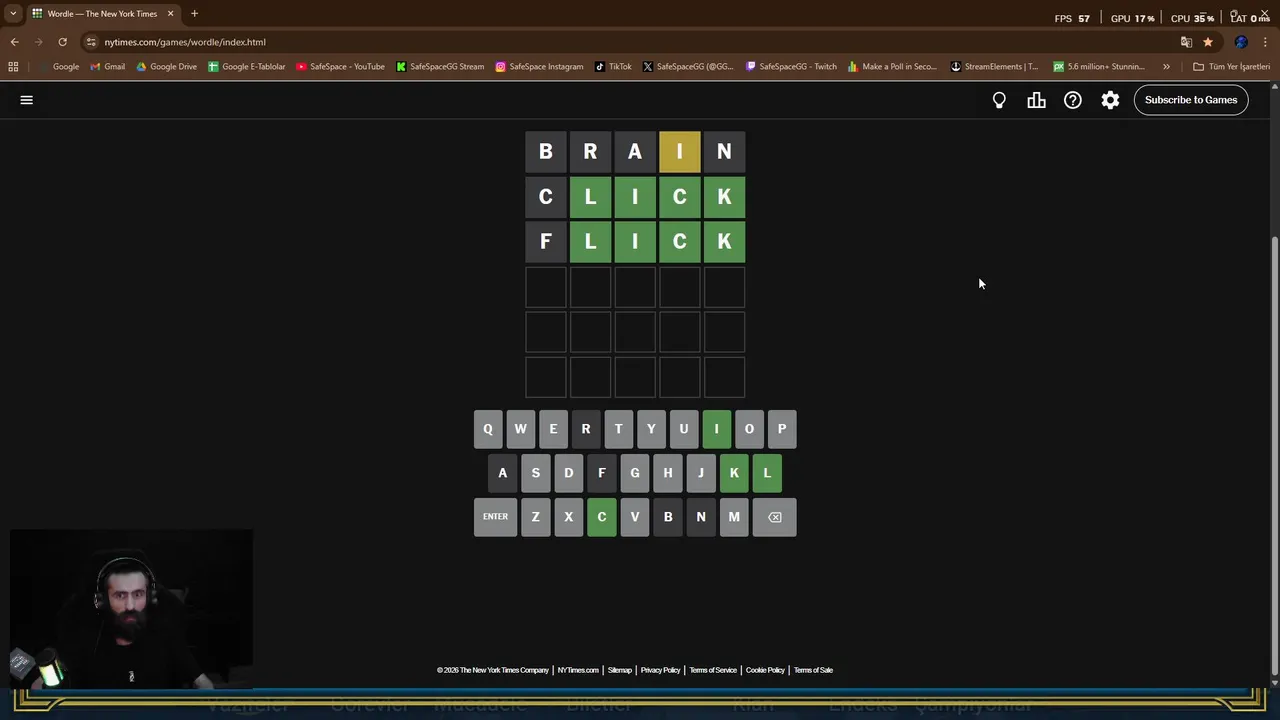The image size is (1280, 720).
Task: Open Cookie Policy footer link
Action: 765,670
